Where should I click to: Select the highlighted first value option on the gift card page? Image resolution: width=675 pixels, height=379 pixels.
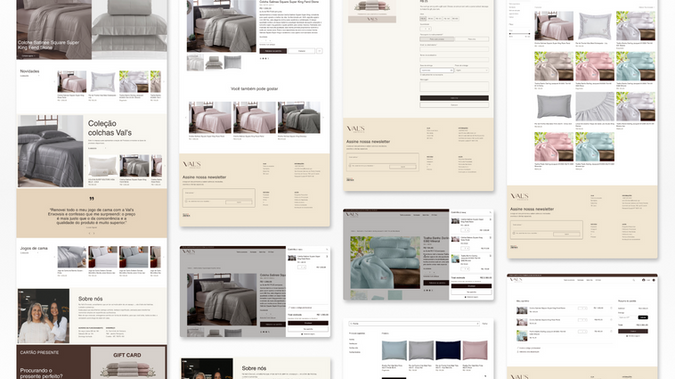point(423,19)
